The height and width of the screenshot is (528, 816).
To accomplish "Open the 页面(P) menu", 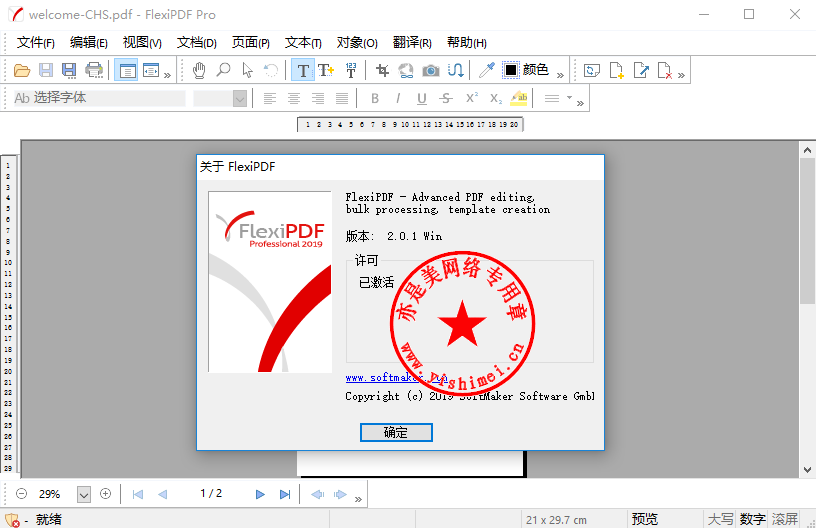I will click(x=251, y=43).
